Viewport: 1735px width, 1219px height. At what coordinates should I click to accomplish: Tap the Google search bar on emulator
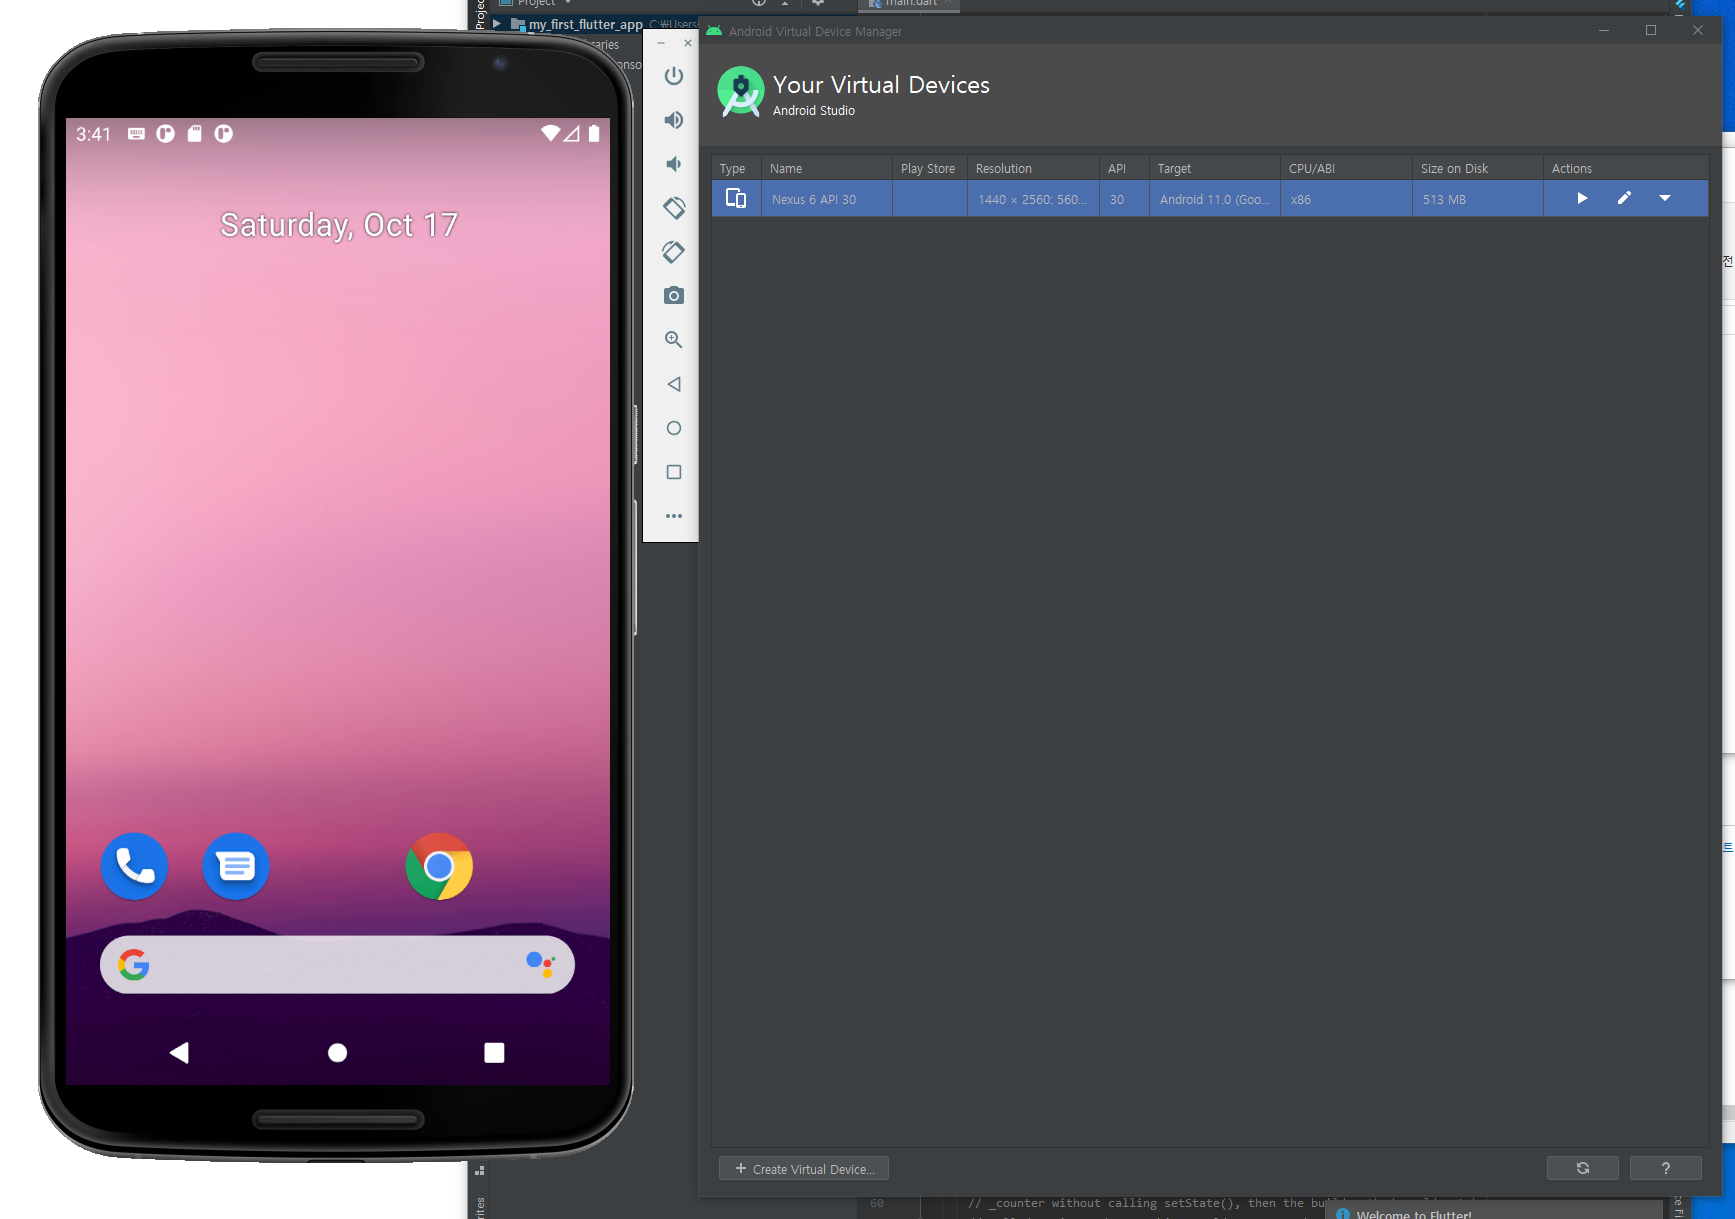tap(337, 964)
